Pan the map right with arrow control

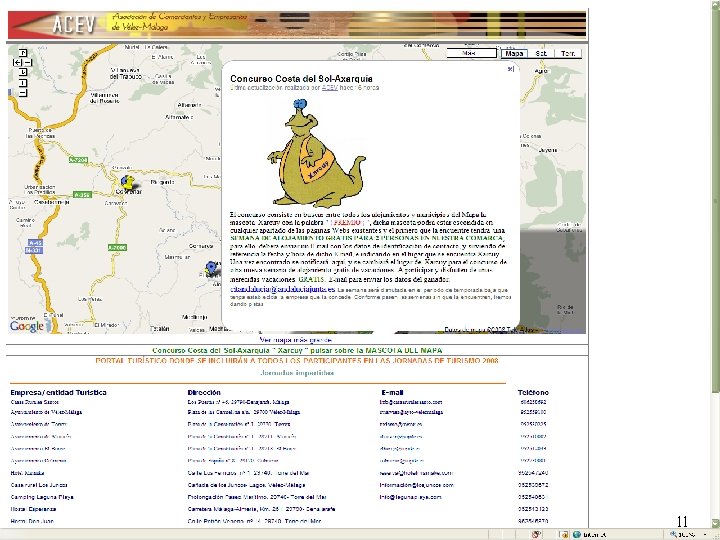pyautogui.click(x=28, y=62)
